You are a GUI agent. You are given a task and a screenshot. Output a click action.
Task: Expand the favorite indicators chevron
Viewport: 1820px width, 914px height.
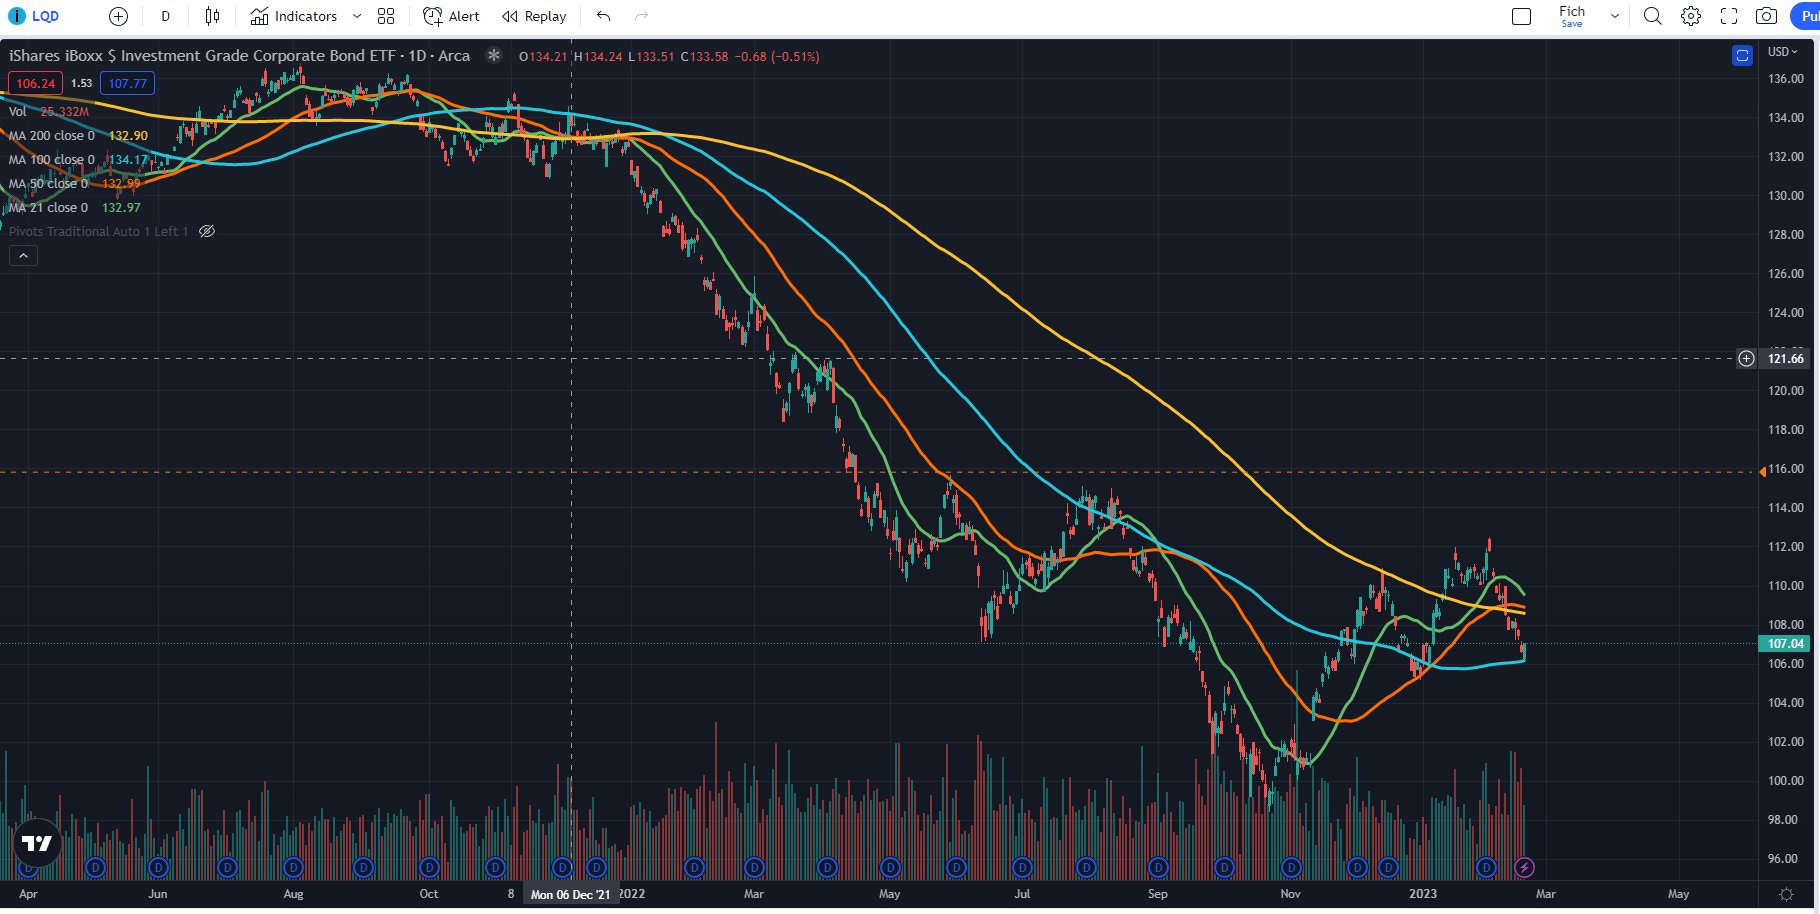[x=357, y=16]
